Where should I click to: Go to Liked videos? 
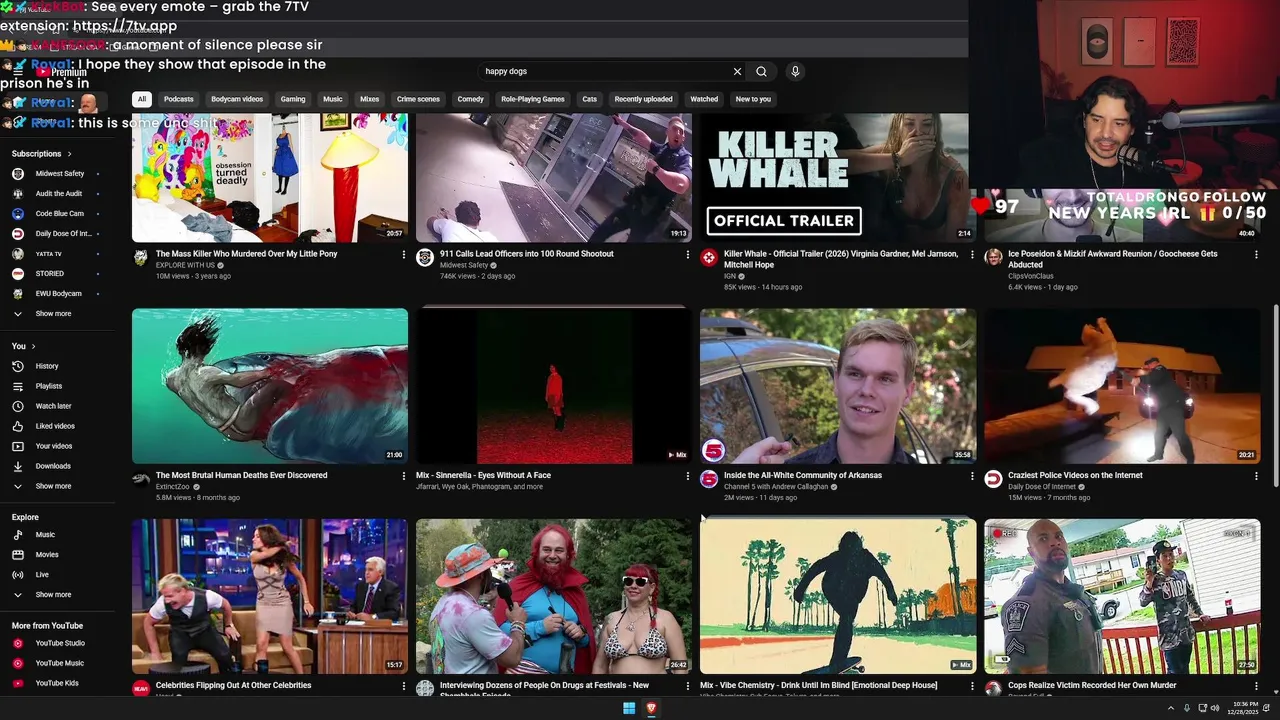click(55, 426)
